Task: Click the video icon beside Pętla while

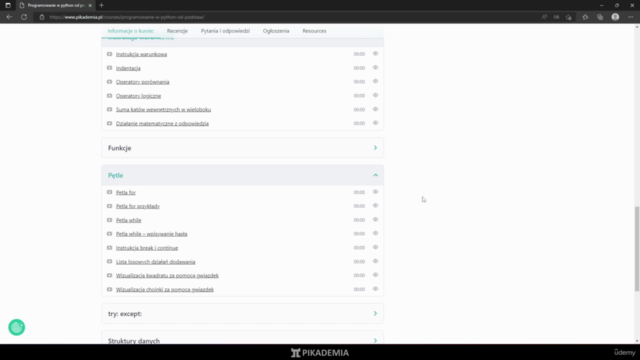Action: click(109, 220)
